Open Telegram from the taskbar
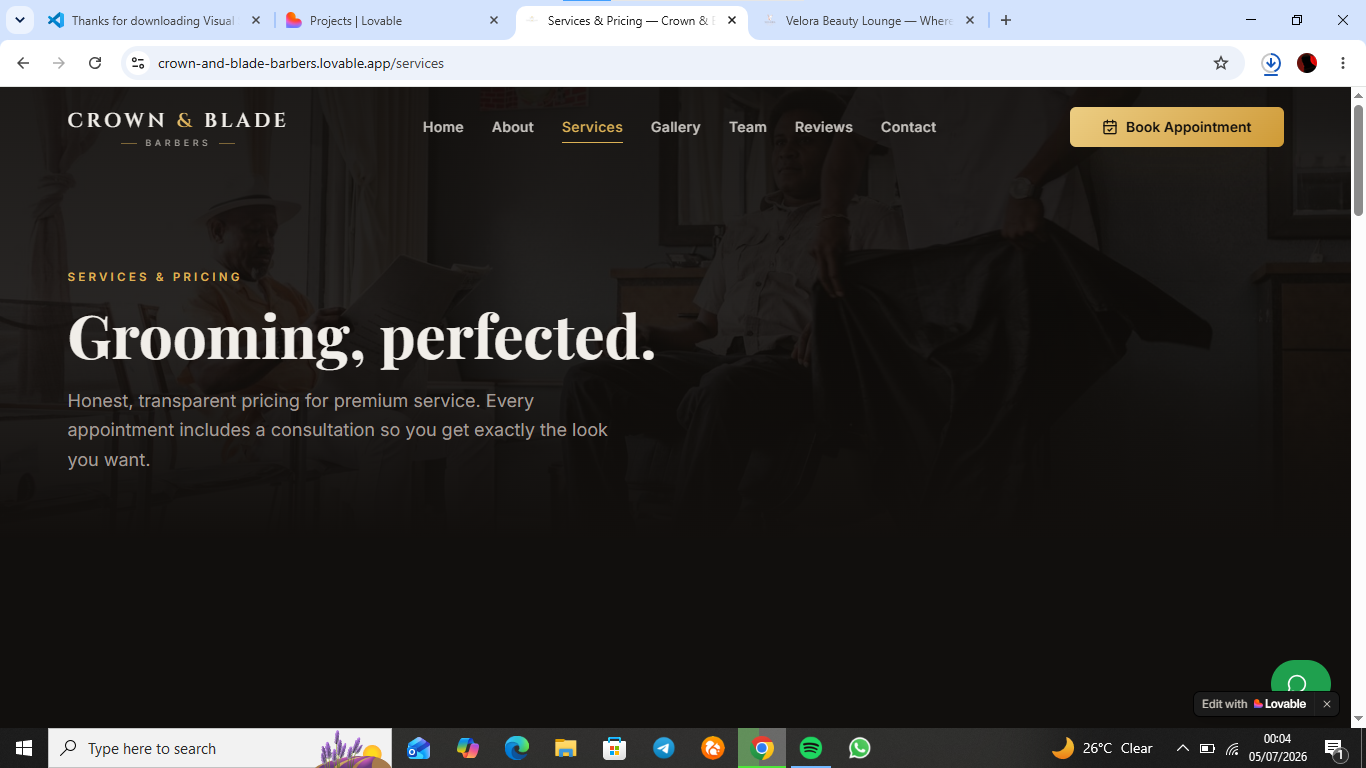 (x=664, y=748)
